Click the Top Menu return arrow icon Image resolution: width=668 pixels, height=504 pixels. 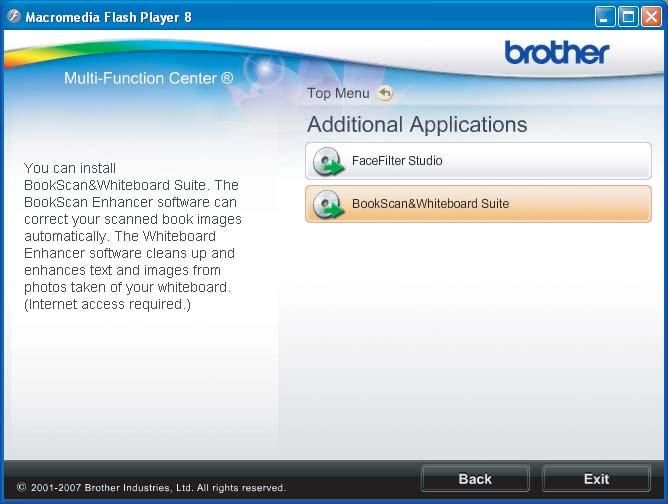[385, 93]
